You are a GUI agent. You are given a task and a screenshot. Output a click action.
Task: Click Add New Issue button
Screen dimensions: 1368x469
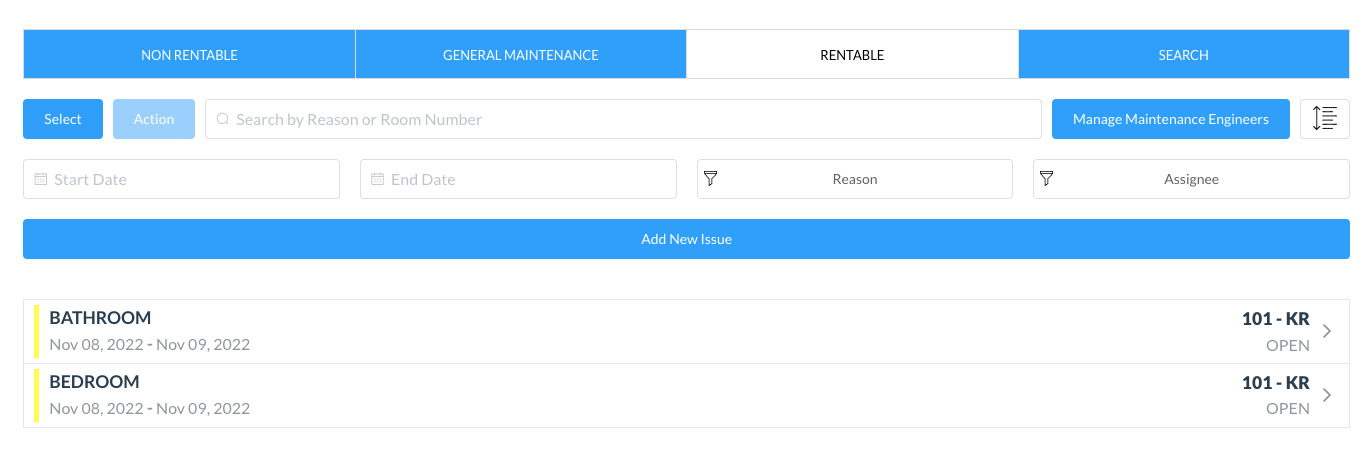(x=686, y=239)
